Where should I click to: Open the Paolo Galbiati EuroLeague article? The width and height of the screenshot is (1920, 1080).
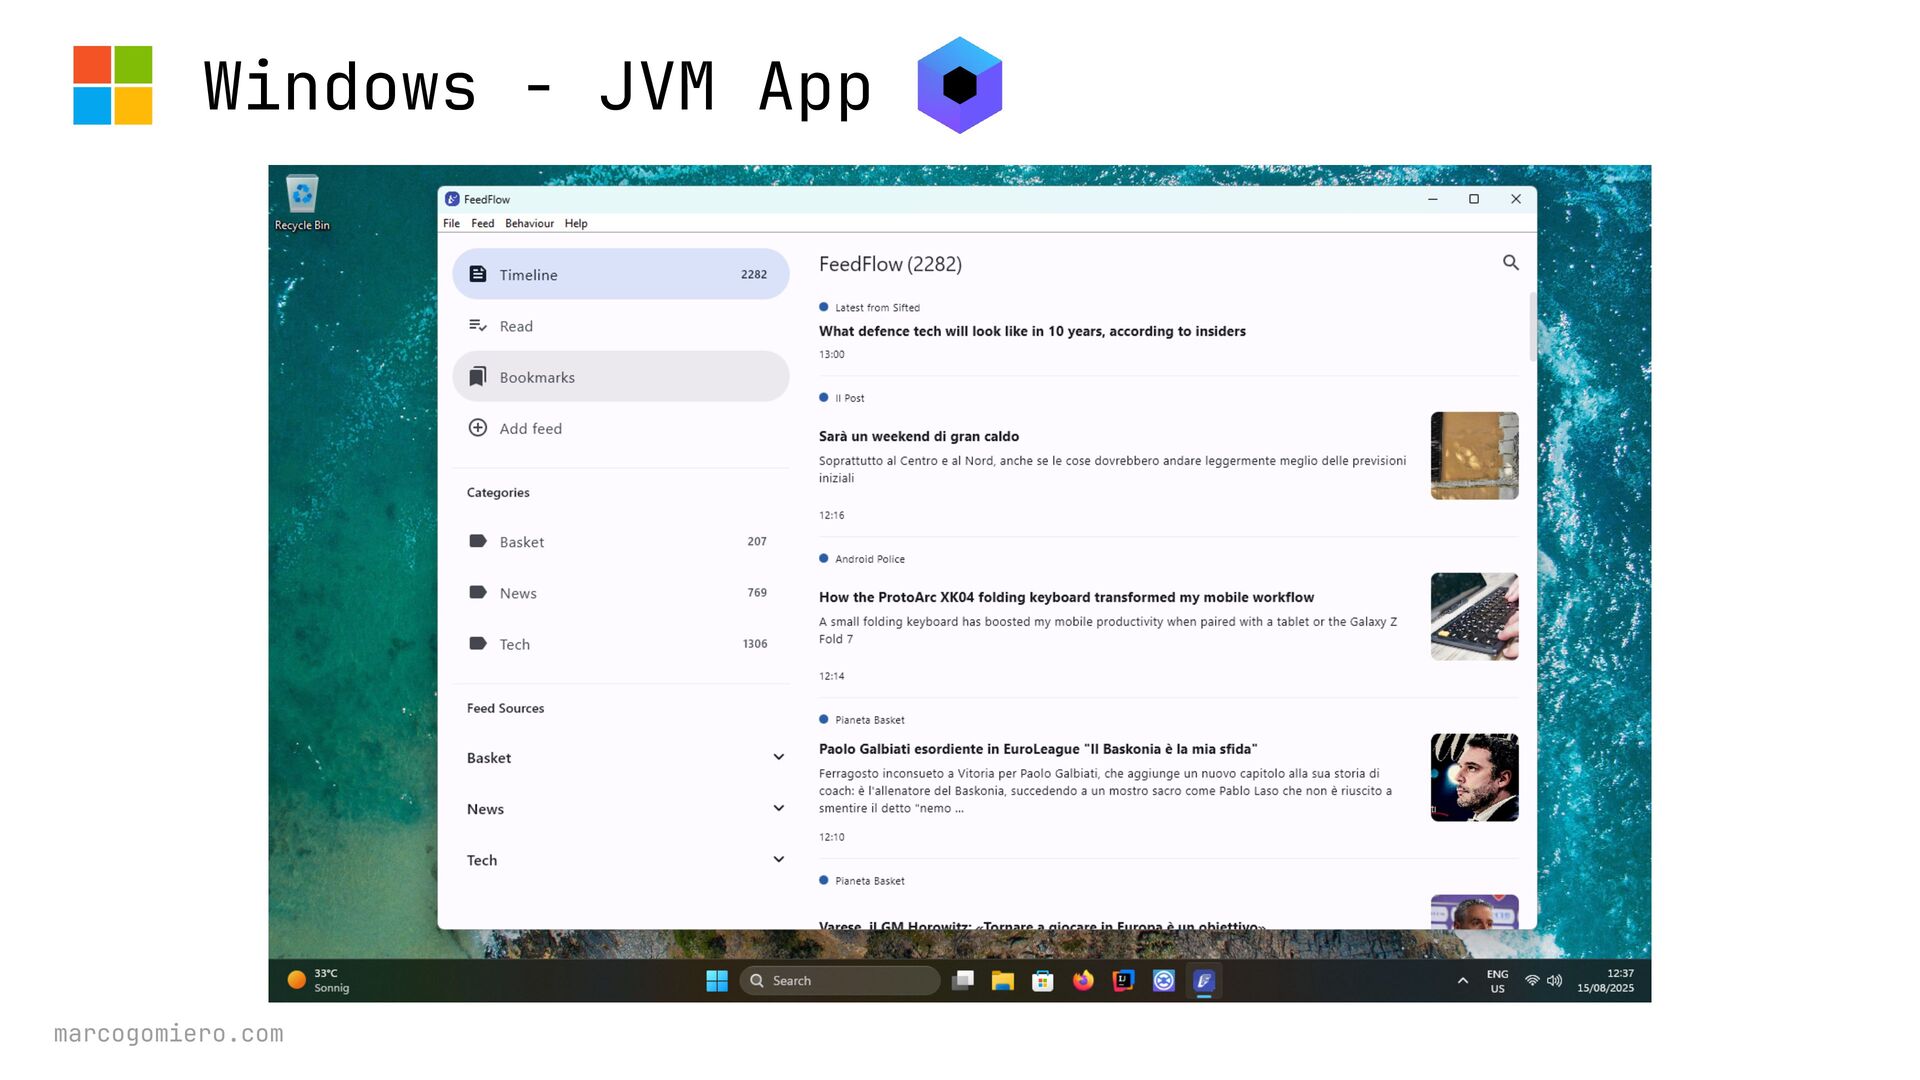1038,749
